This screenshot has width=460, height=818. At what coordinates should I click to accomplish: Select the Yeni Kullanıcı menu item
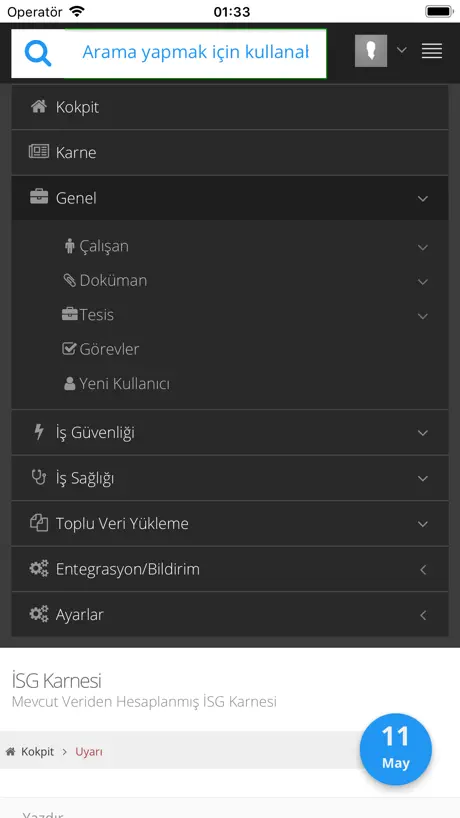pyautogui.click(x=116, y=384)
